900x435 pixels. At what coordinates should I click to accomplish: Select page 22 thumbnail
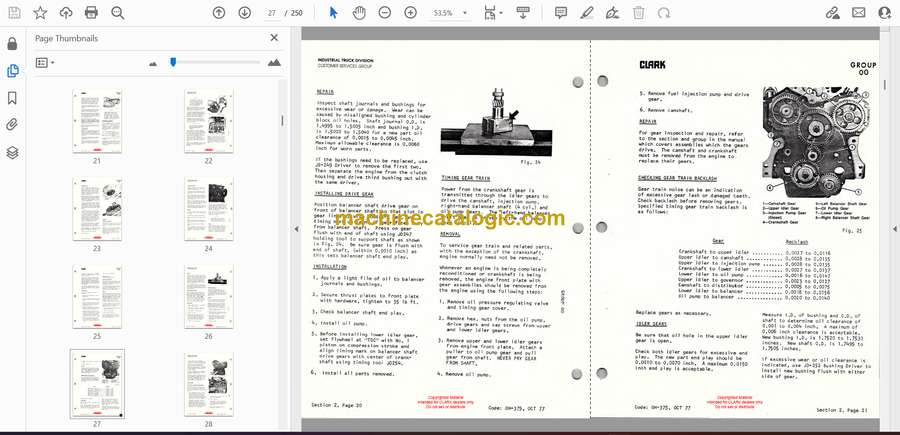pos(209,121)
